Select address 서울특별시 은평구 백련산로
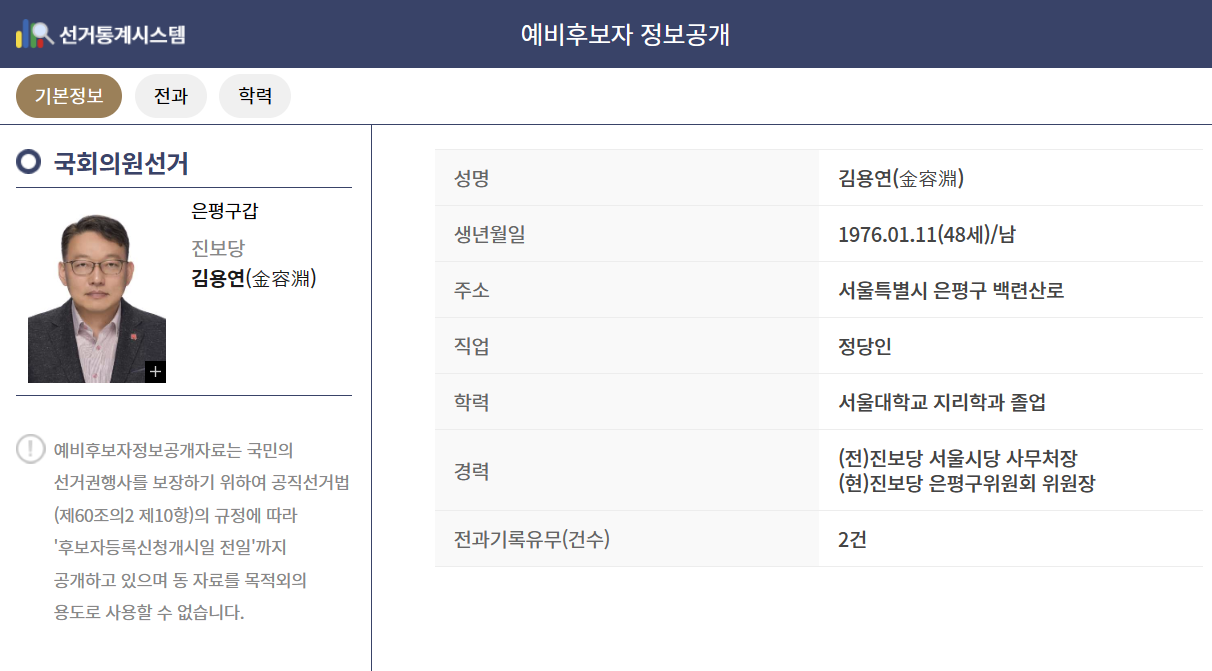 click(951, 291)
